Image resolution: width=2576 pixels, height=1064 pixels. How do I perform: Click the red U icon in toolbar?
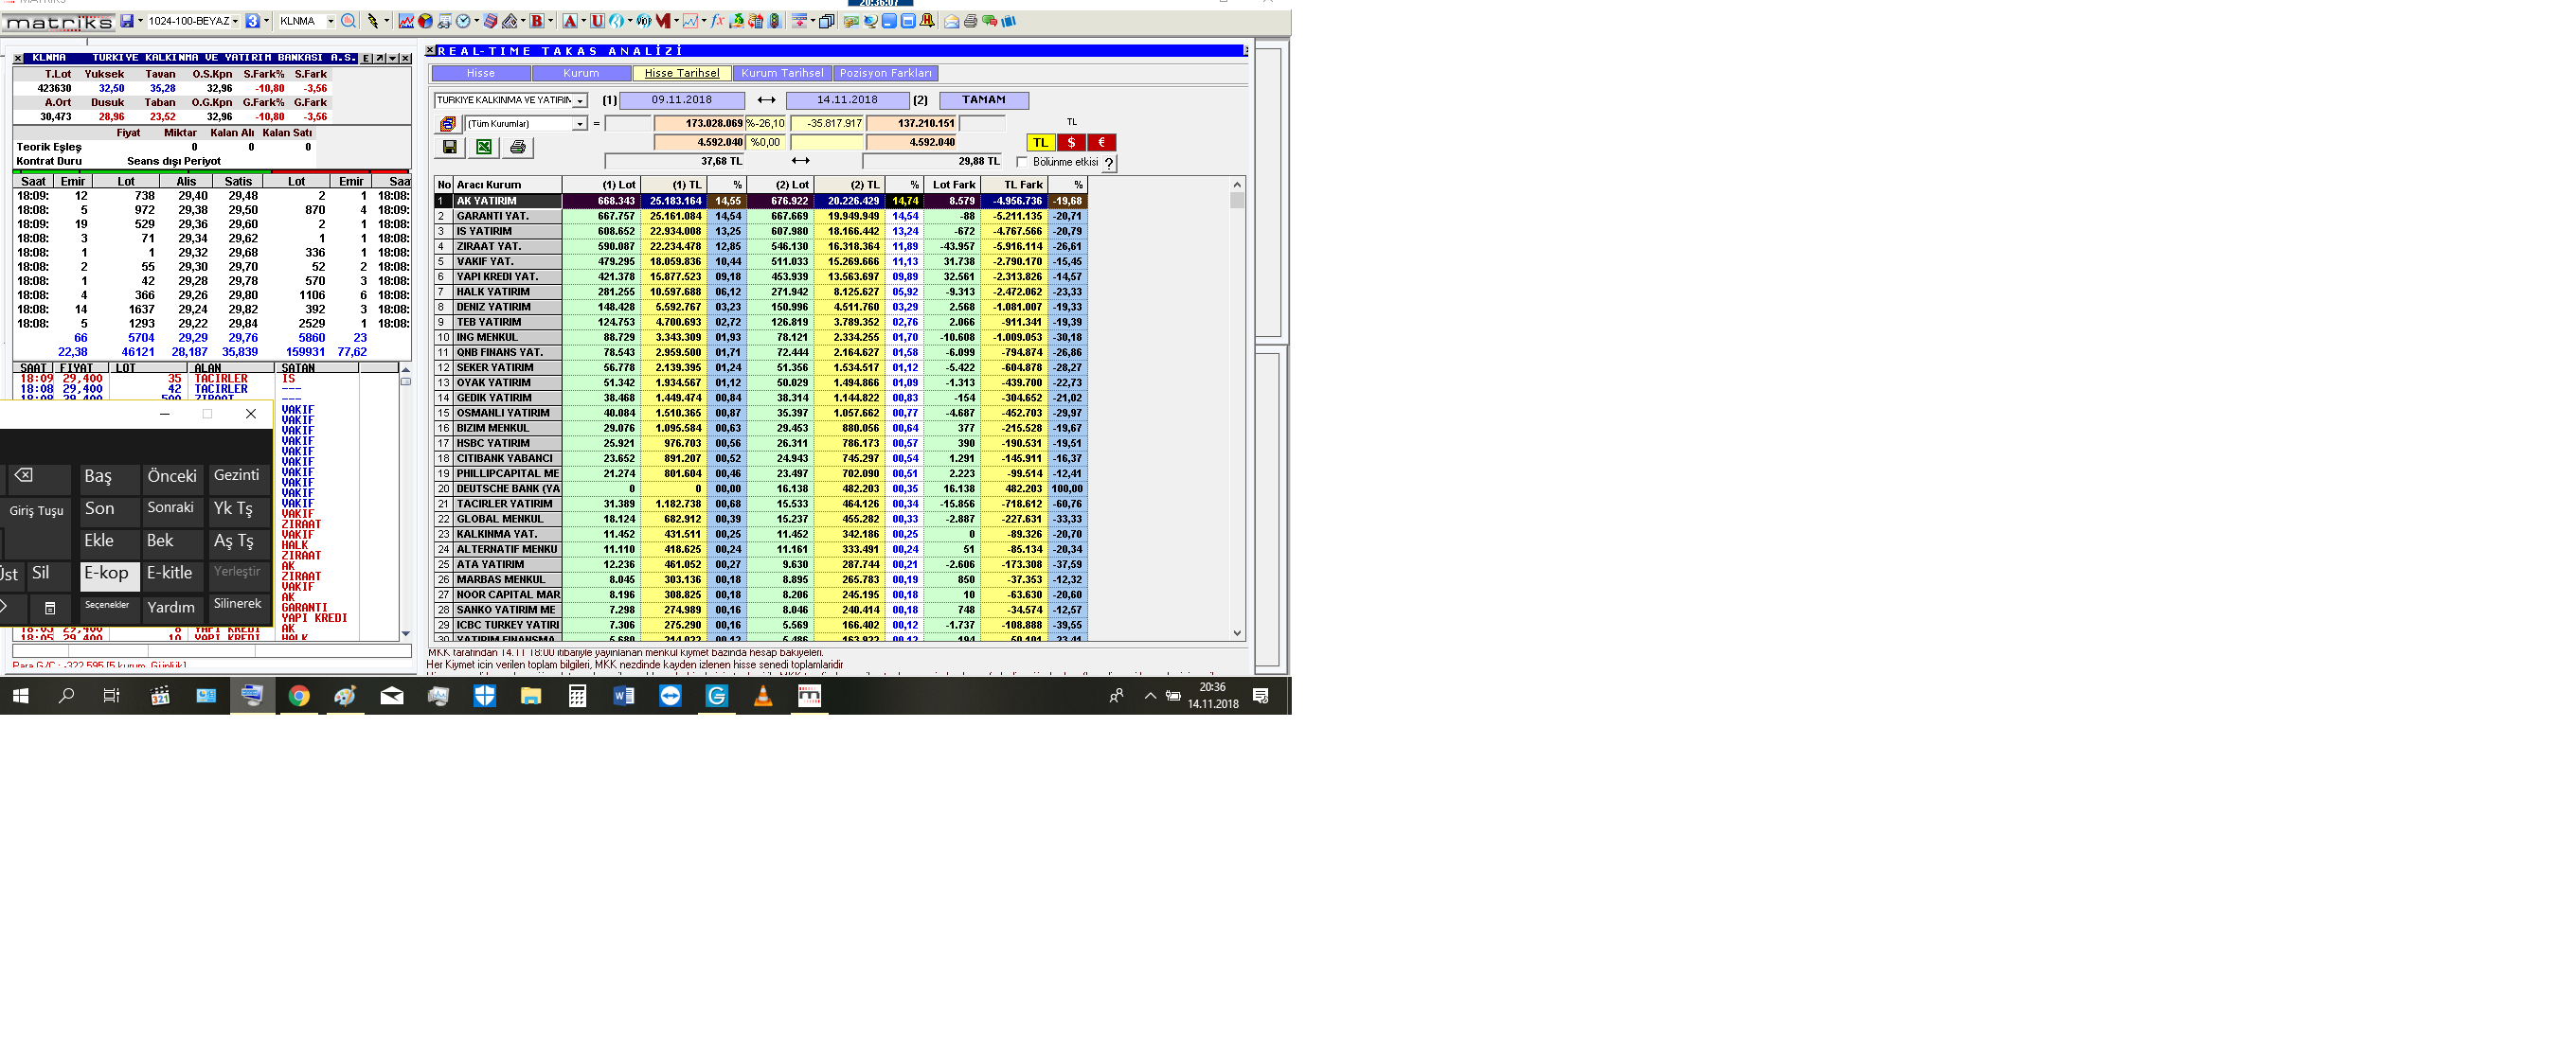597,21
